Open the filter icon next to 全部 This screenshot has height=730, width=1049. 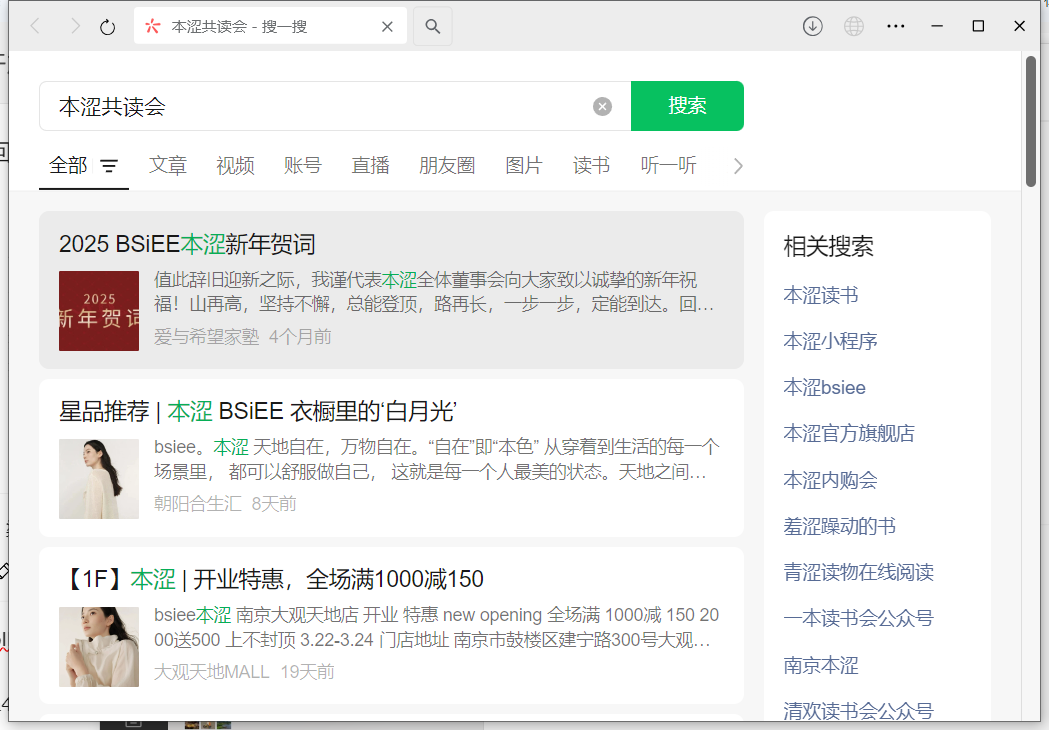[109, 165]
